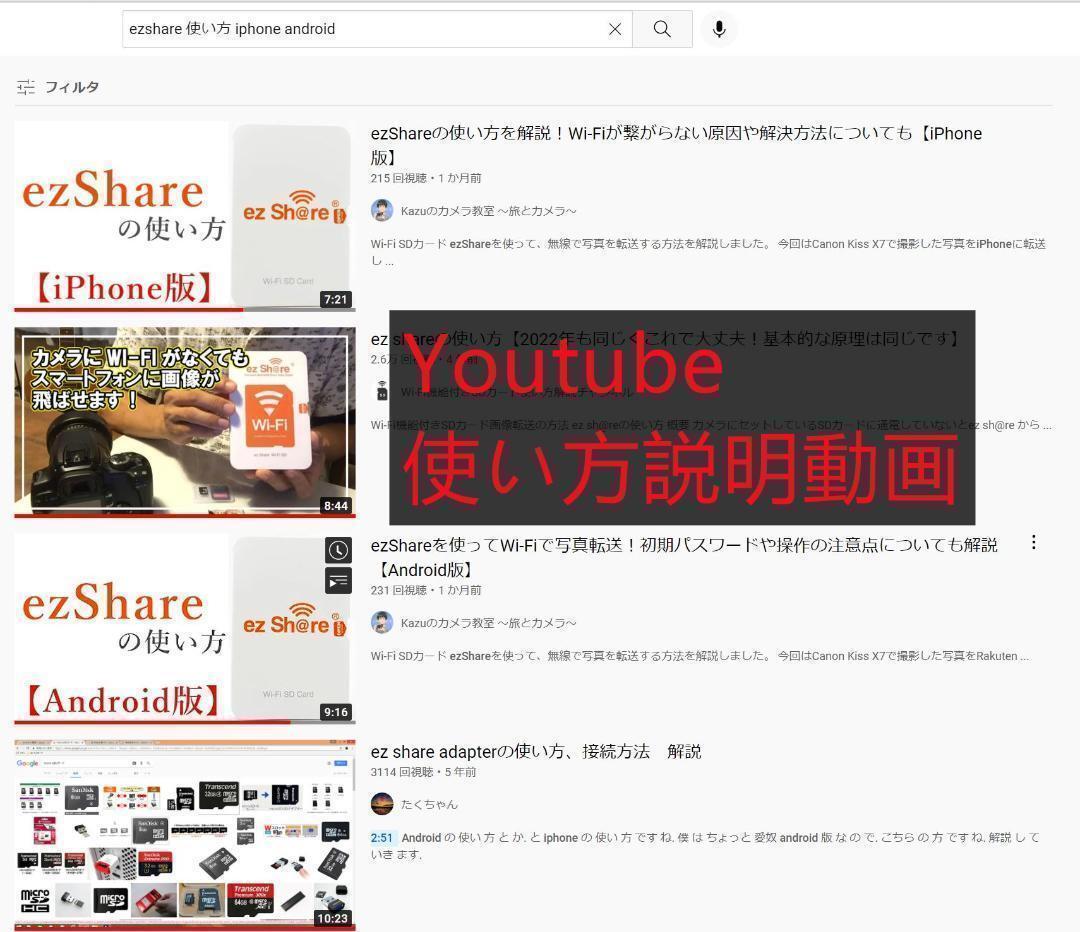The width and height of the screenshot is (1080, 932).
Task: Click the 8:44 duration badge
Action: coord(335,506)
